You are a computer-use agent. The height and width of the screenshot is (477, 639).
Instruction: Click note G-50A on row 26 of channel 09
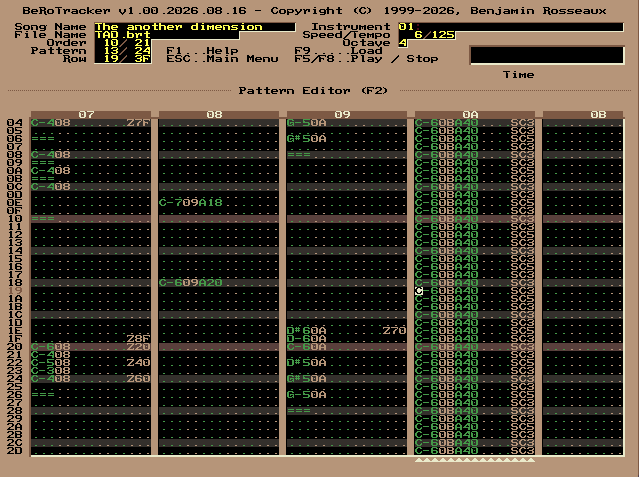tap(307, 395)
